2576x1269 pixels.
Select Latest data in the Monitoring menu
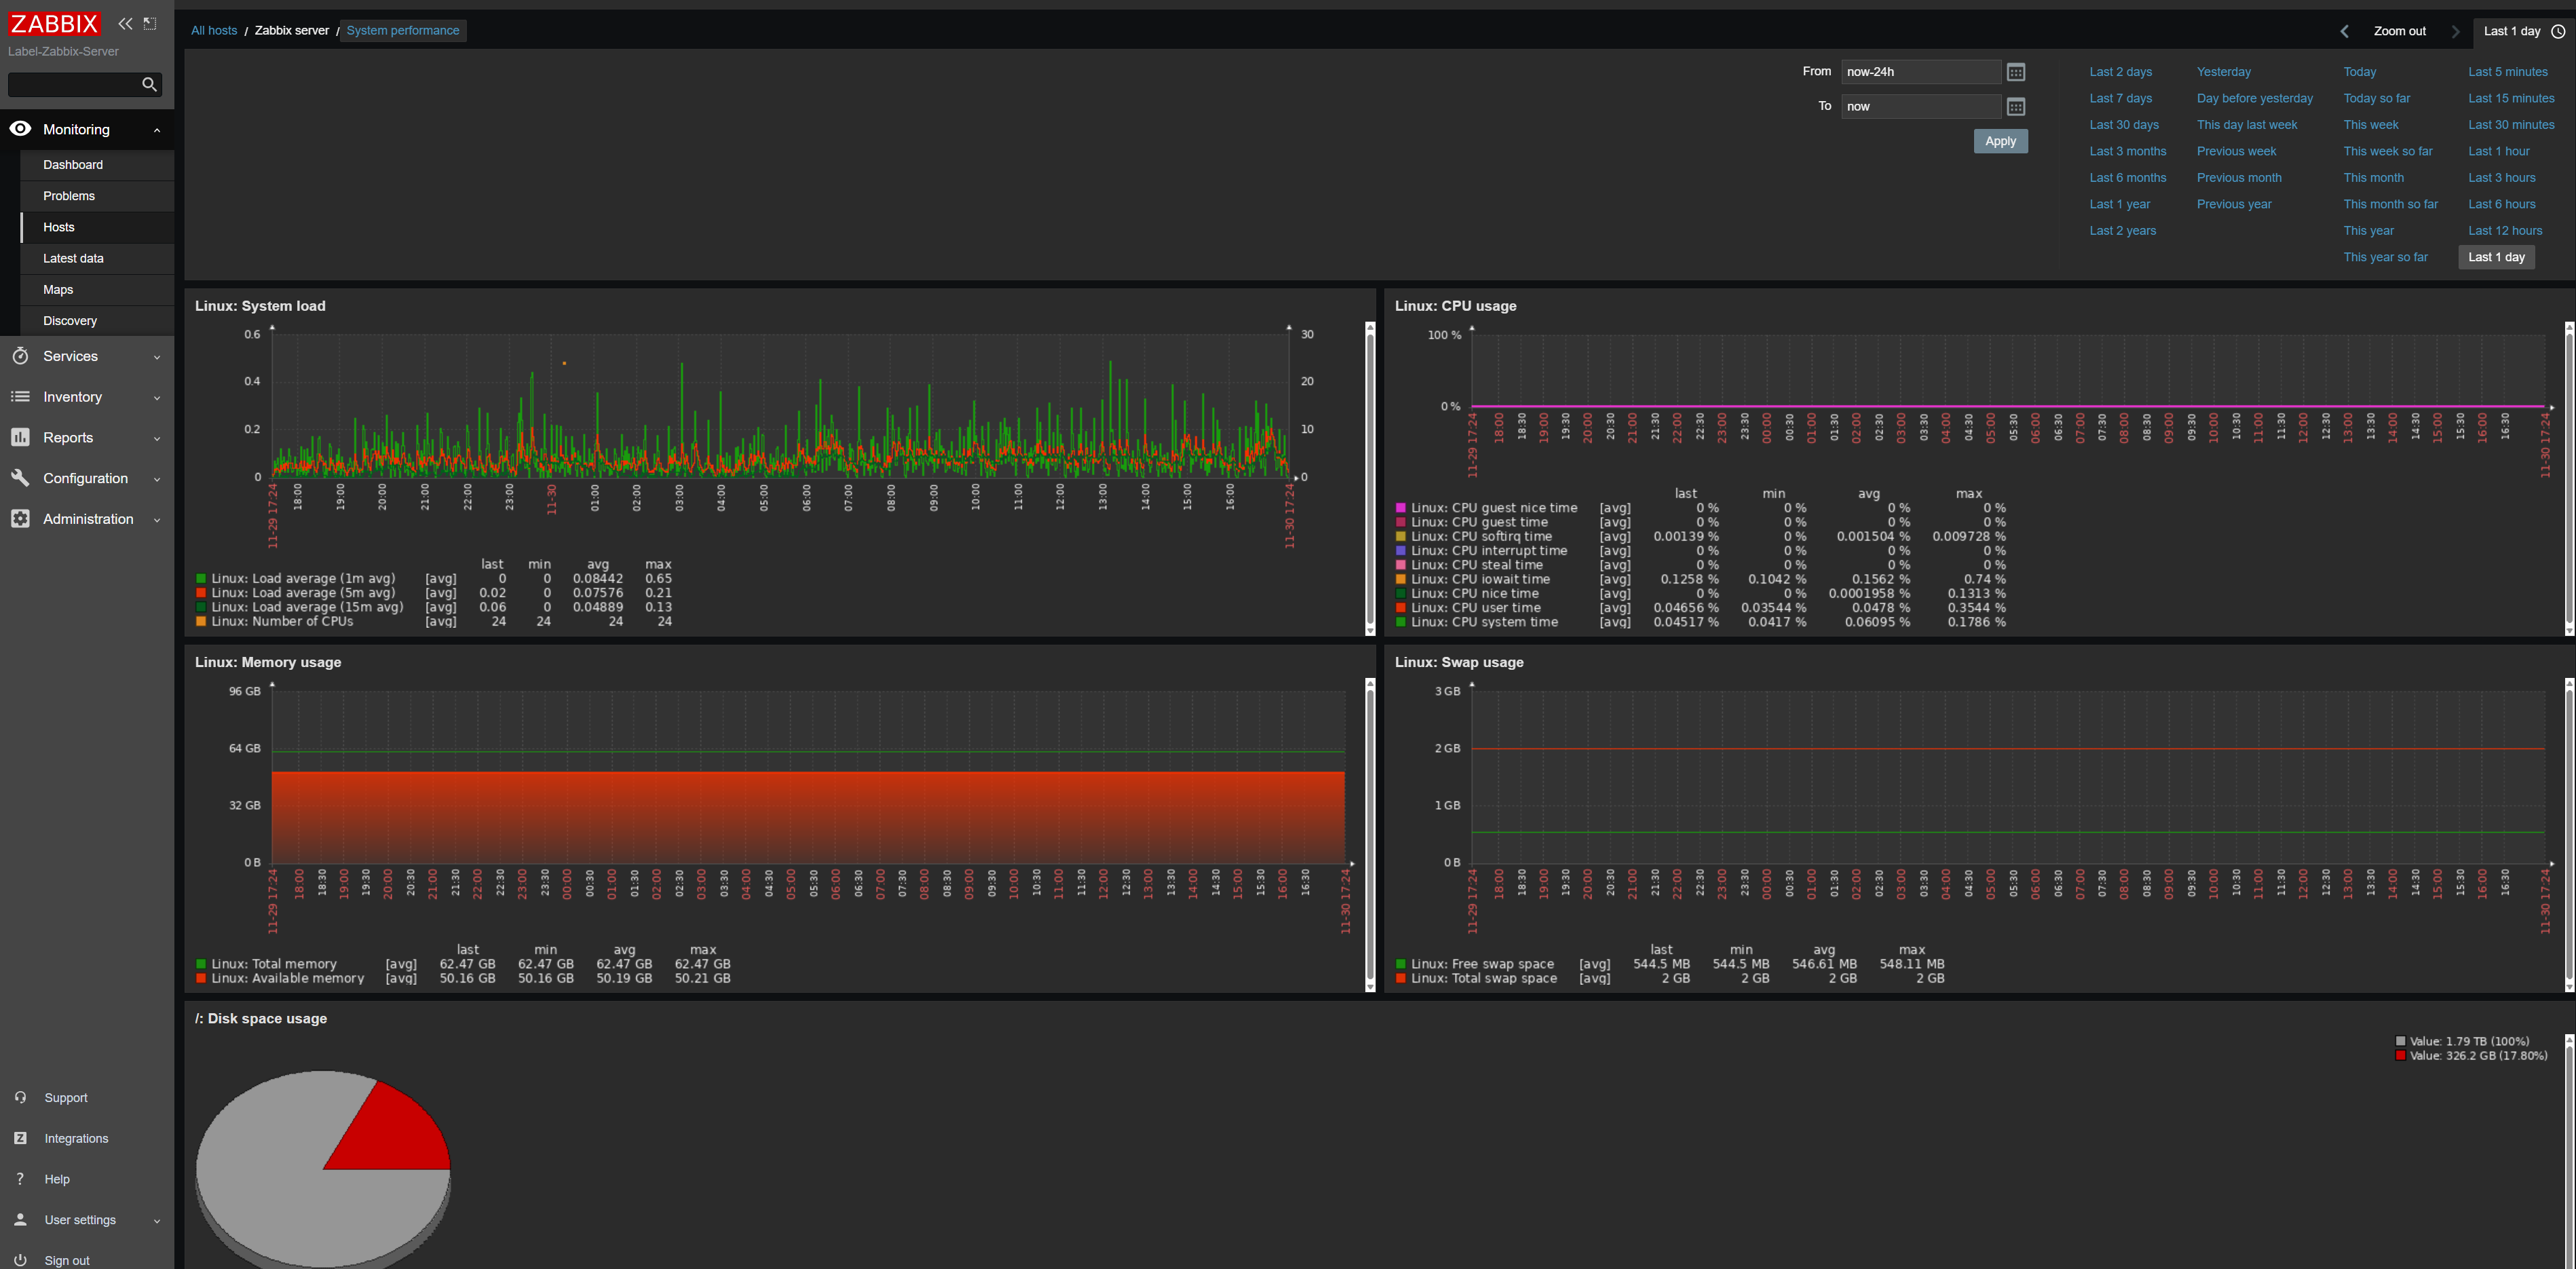click(73, 258)
